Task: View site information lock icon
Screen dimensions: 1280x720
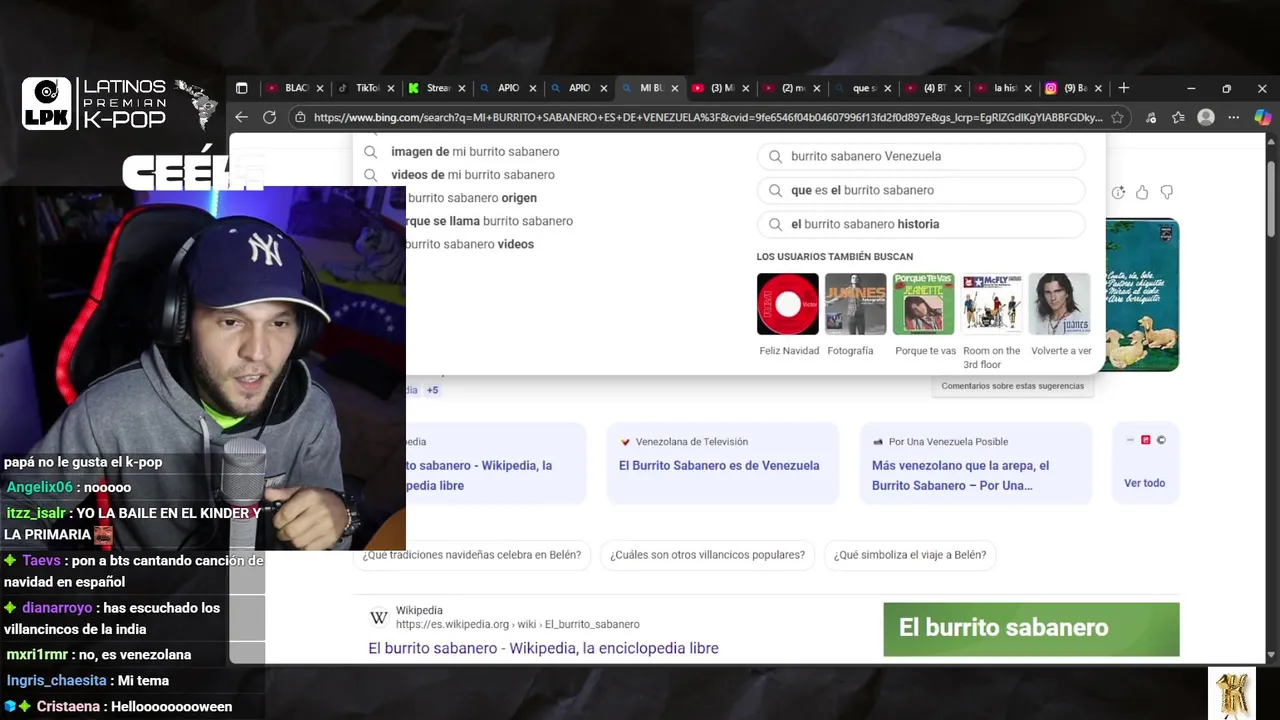Action: pyautogui.click(x=300, y=117)
